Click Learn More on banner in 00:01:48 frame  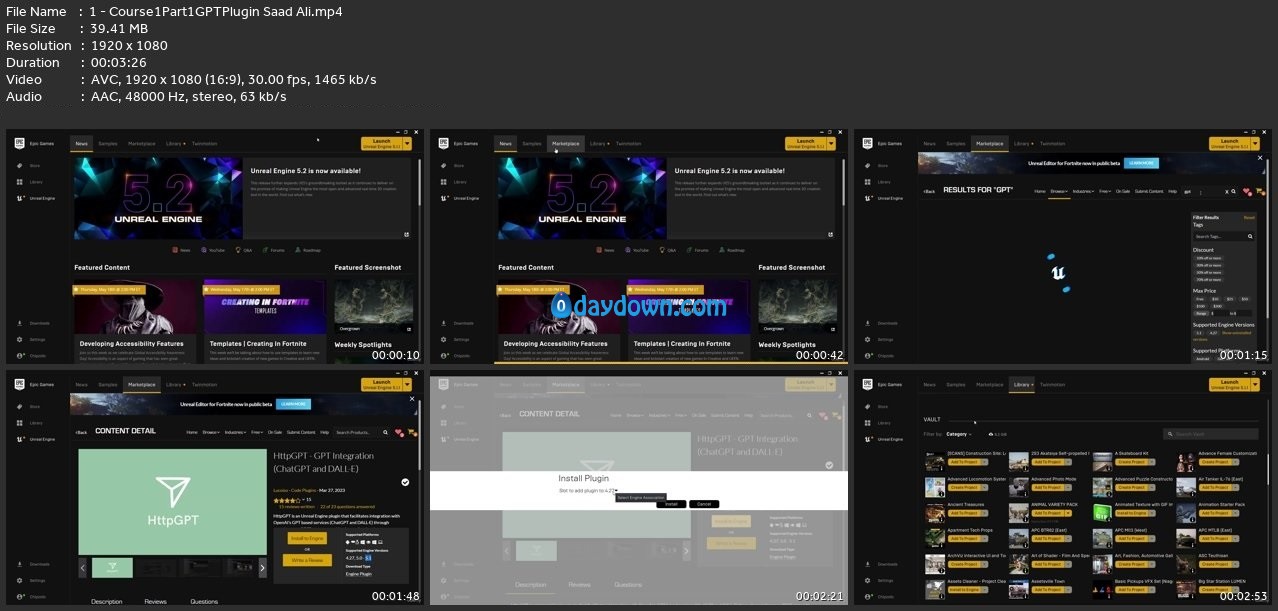[293, 404]
